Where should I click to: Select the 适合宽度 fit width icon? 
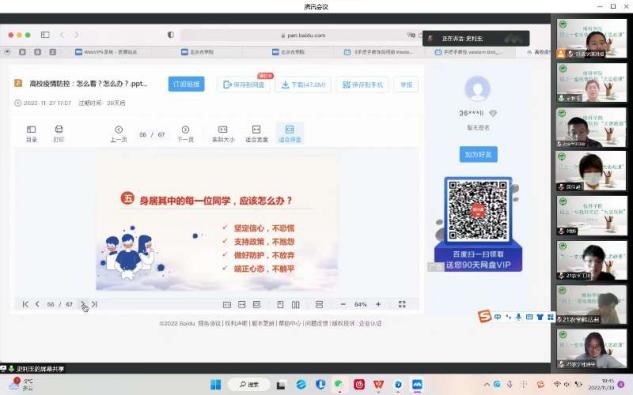256,133
